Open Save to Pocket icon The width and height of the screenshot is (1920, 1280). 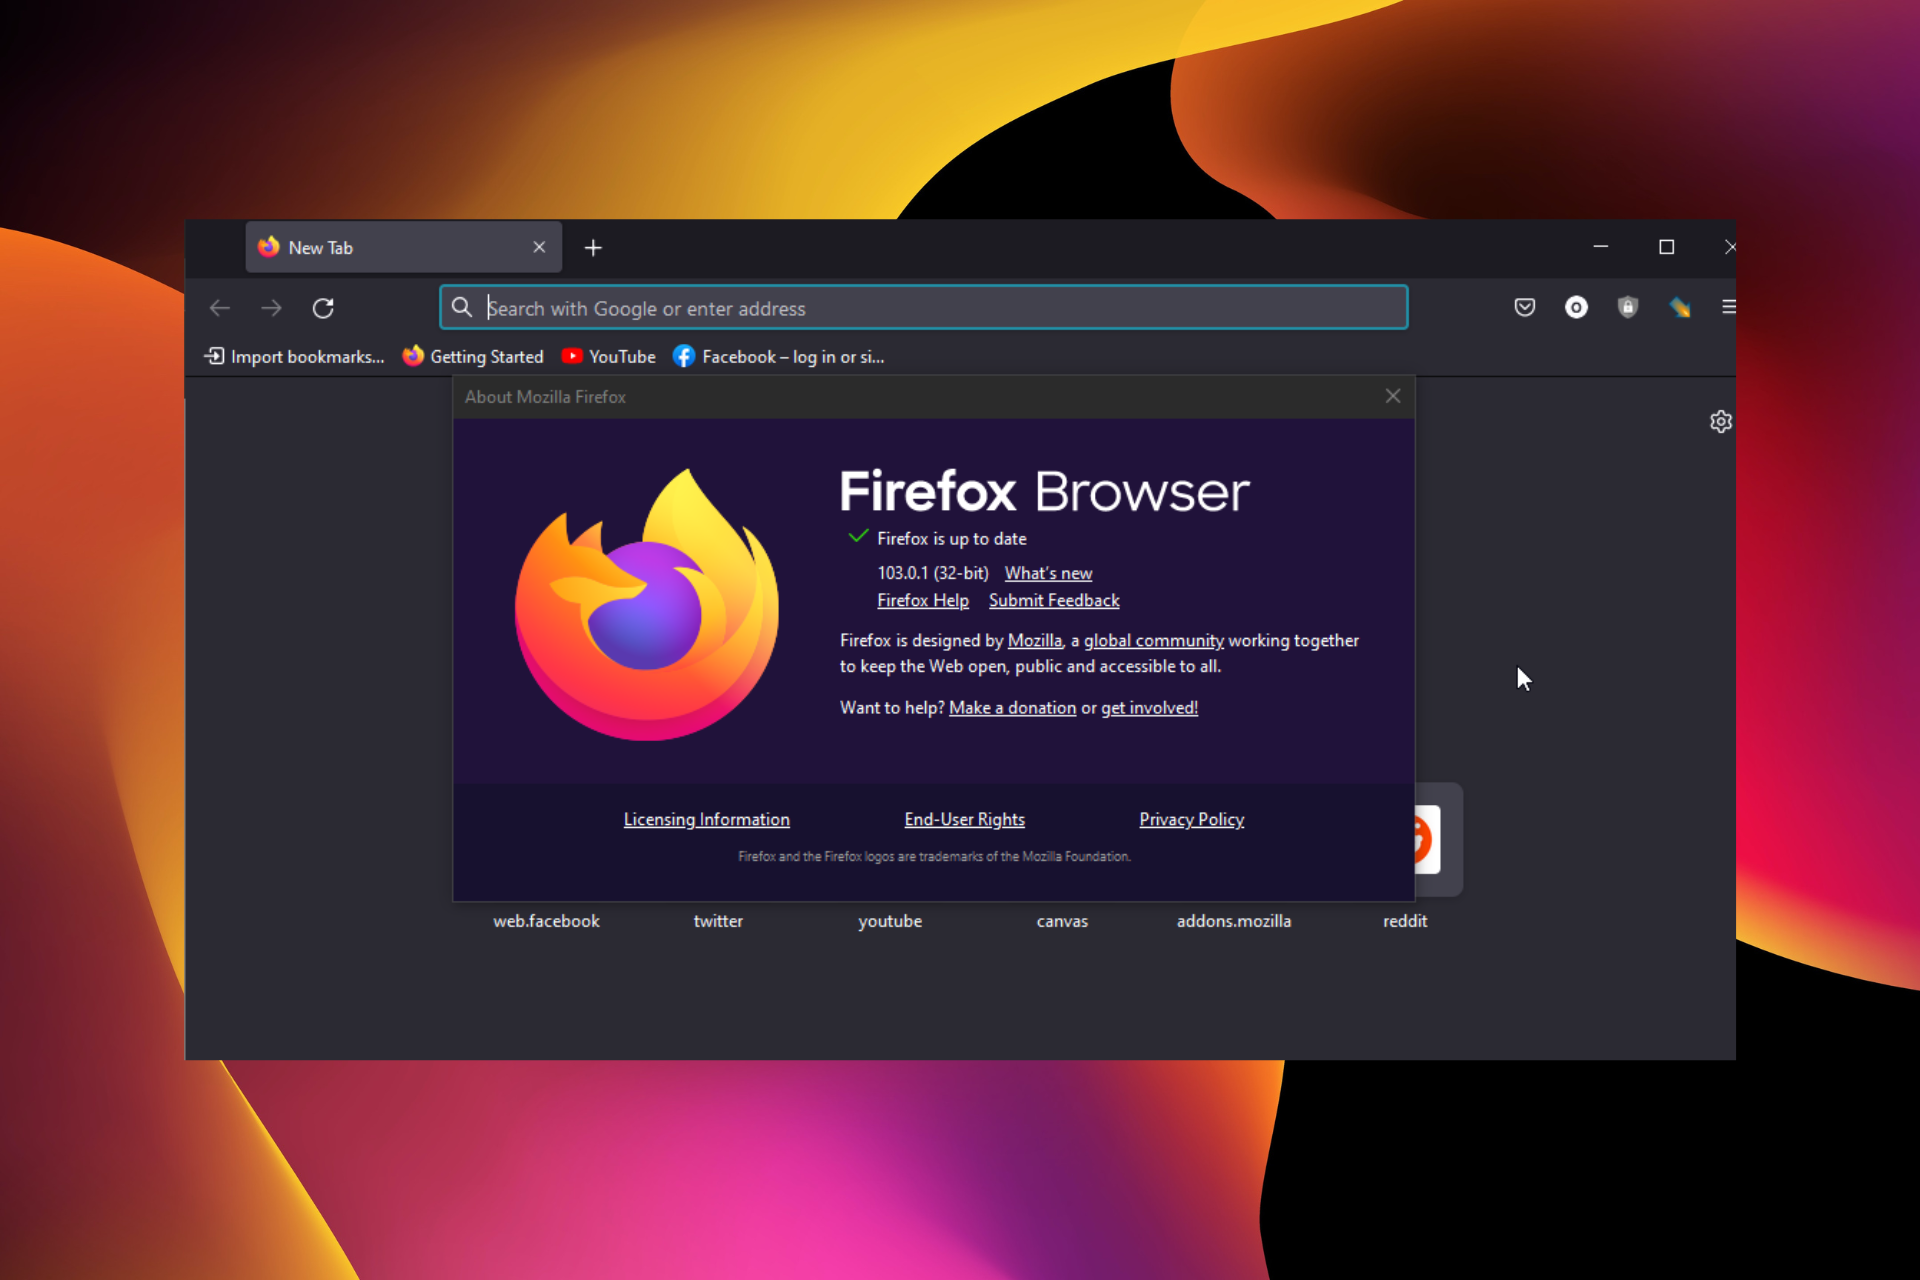pos(1524,307)
